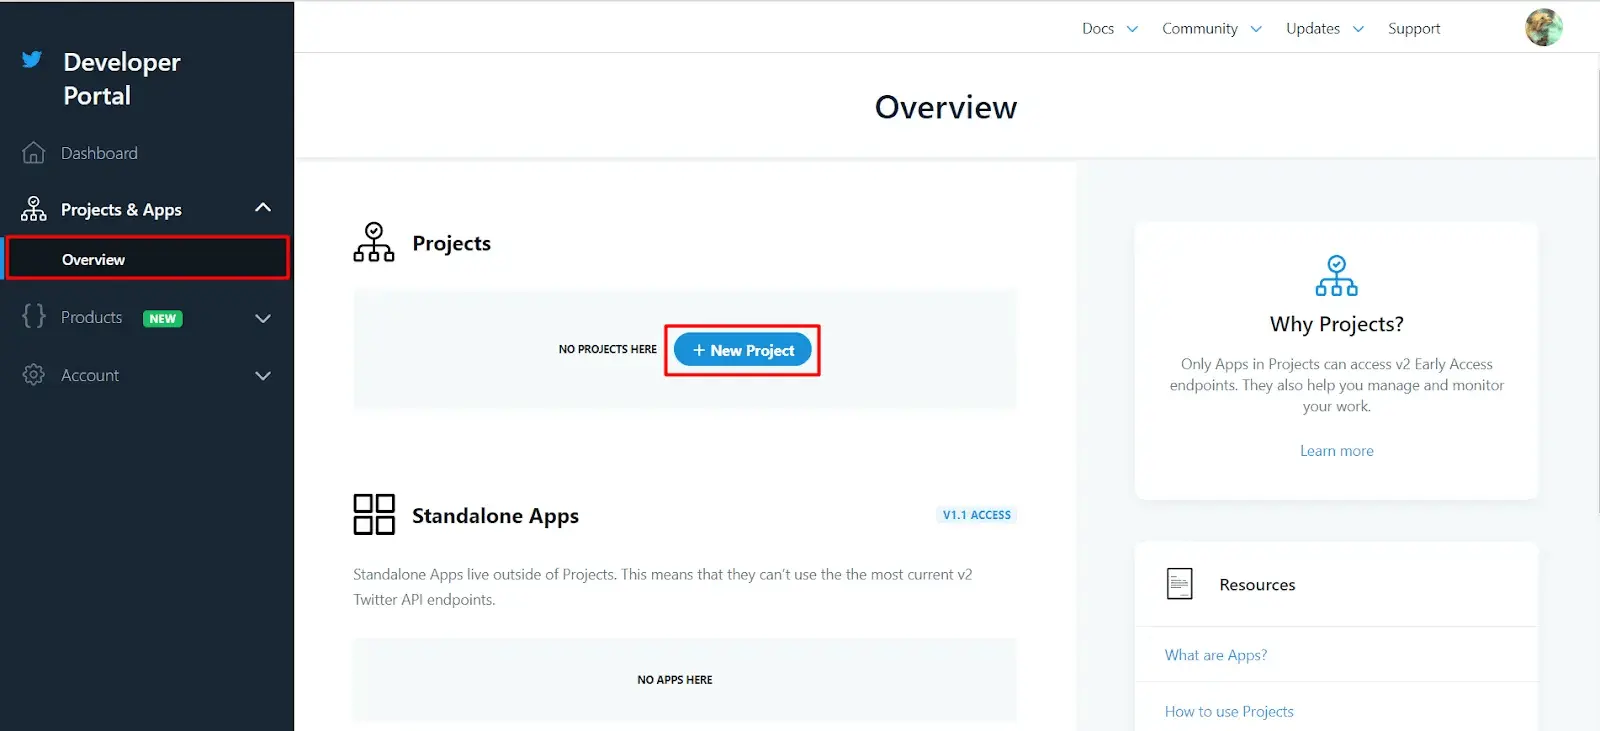Click the Developer Portal title

[122, 79]
